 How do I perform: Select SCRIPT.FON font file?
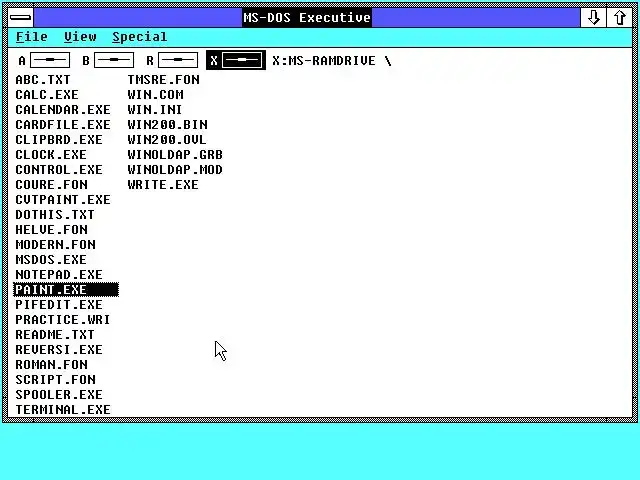(x=56, y=380)
